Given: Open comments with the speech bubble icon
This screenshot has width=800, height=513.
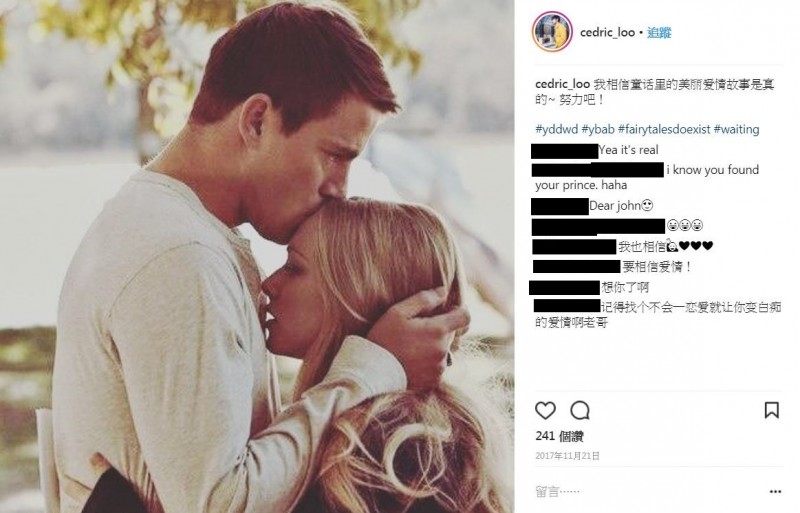Looking at the screenshot, I should 580,410.
